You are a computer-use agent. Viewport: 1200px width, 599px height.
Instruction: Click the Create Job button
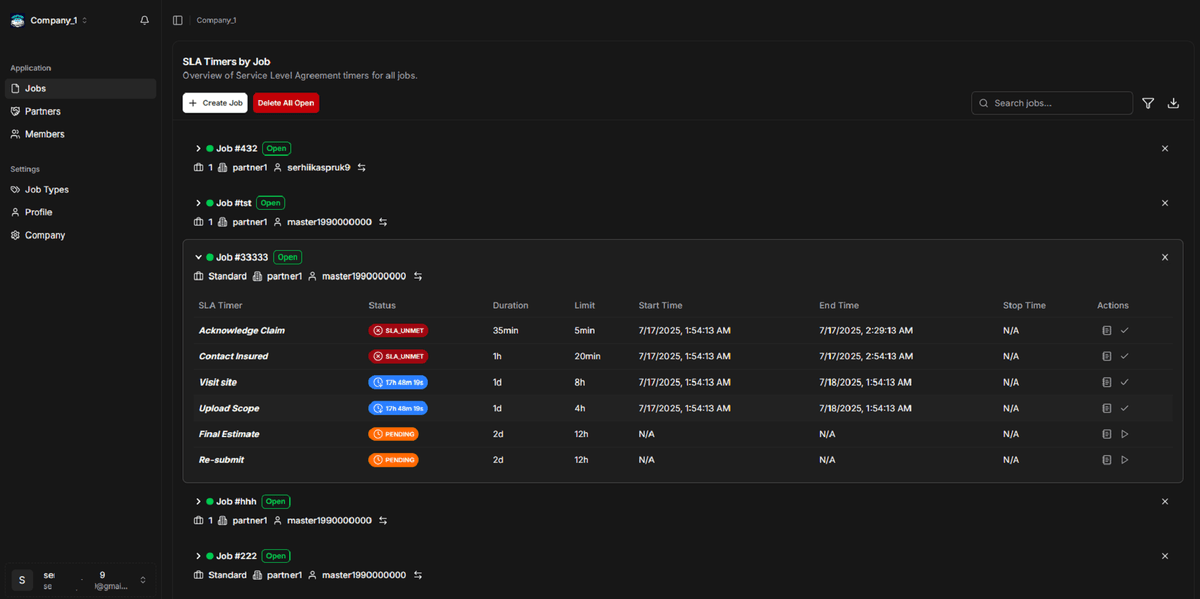(215, 103)
